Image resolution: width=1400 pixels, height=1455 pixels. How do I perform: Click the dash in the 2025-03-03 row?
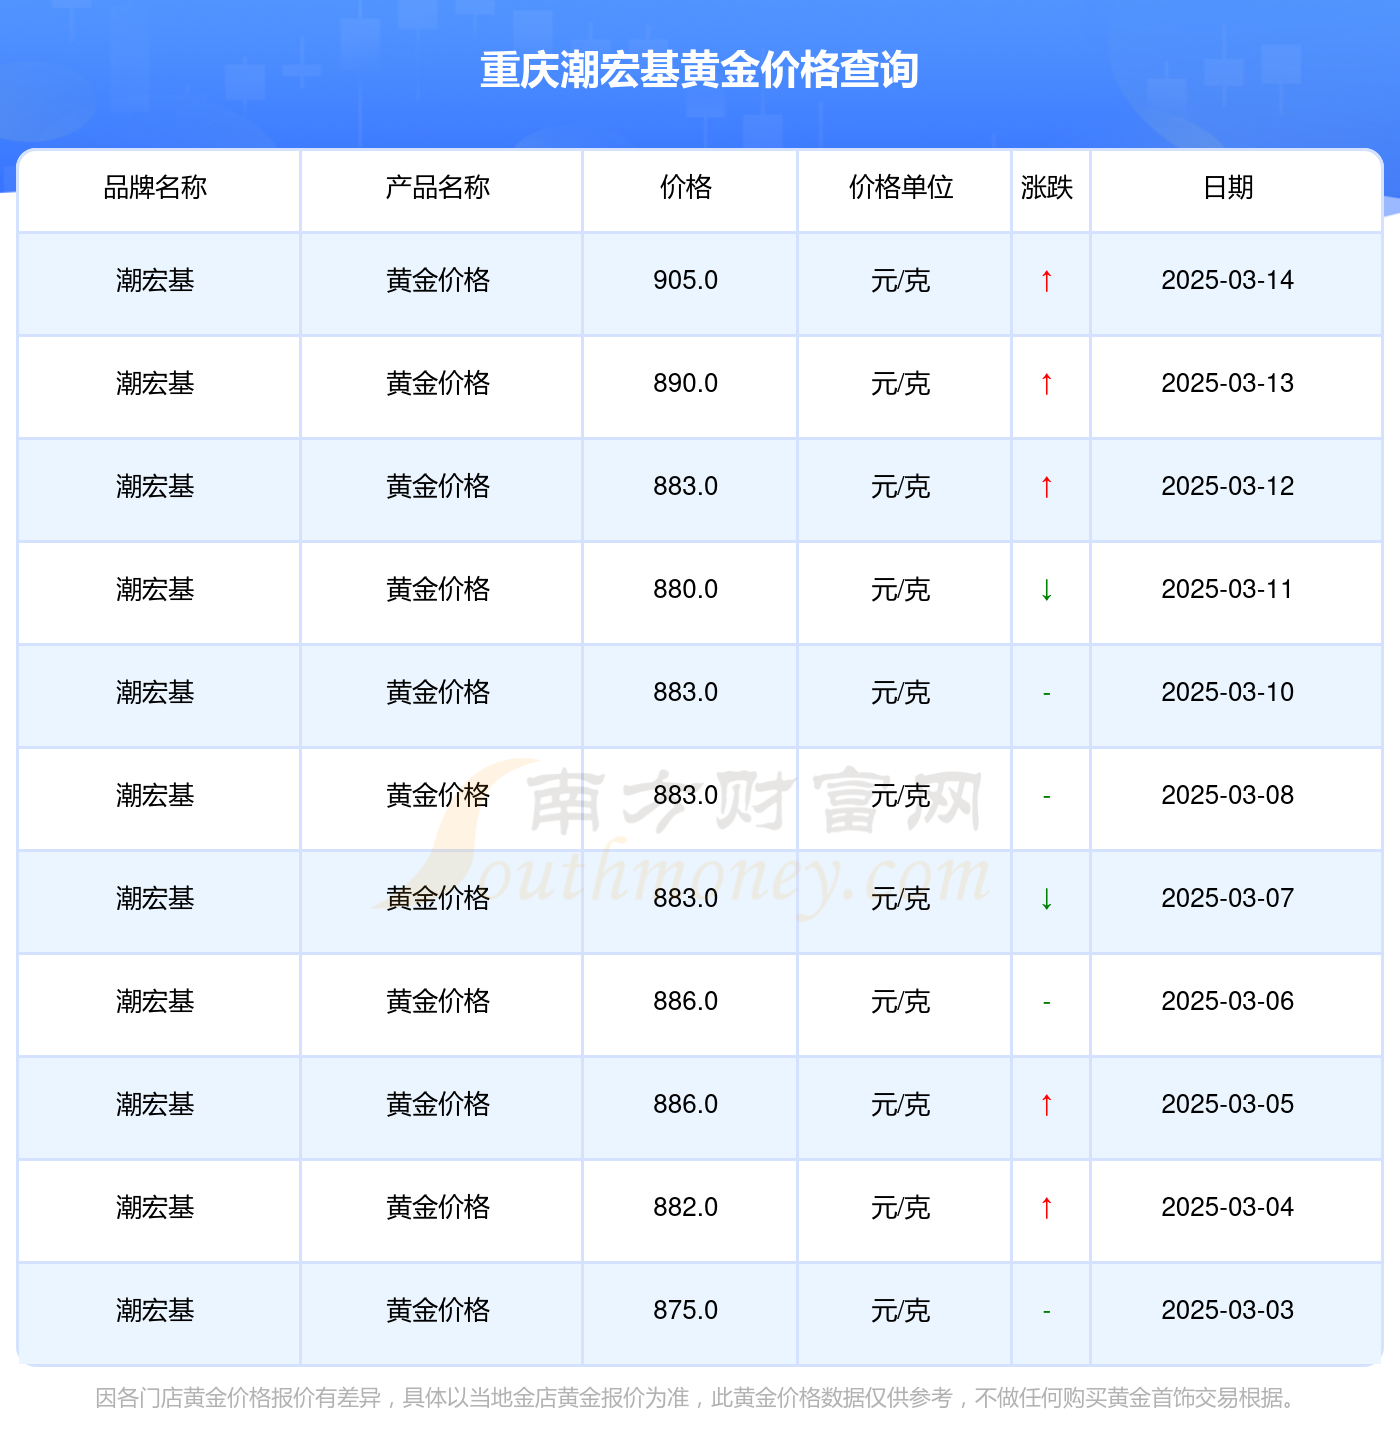click(1047, 1311)
